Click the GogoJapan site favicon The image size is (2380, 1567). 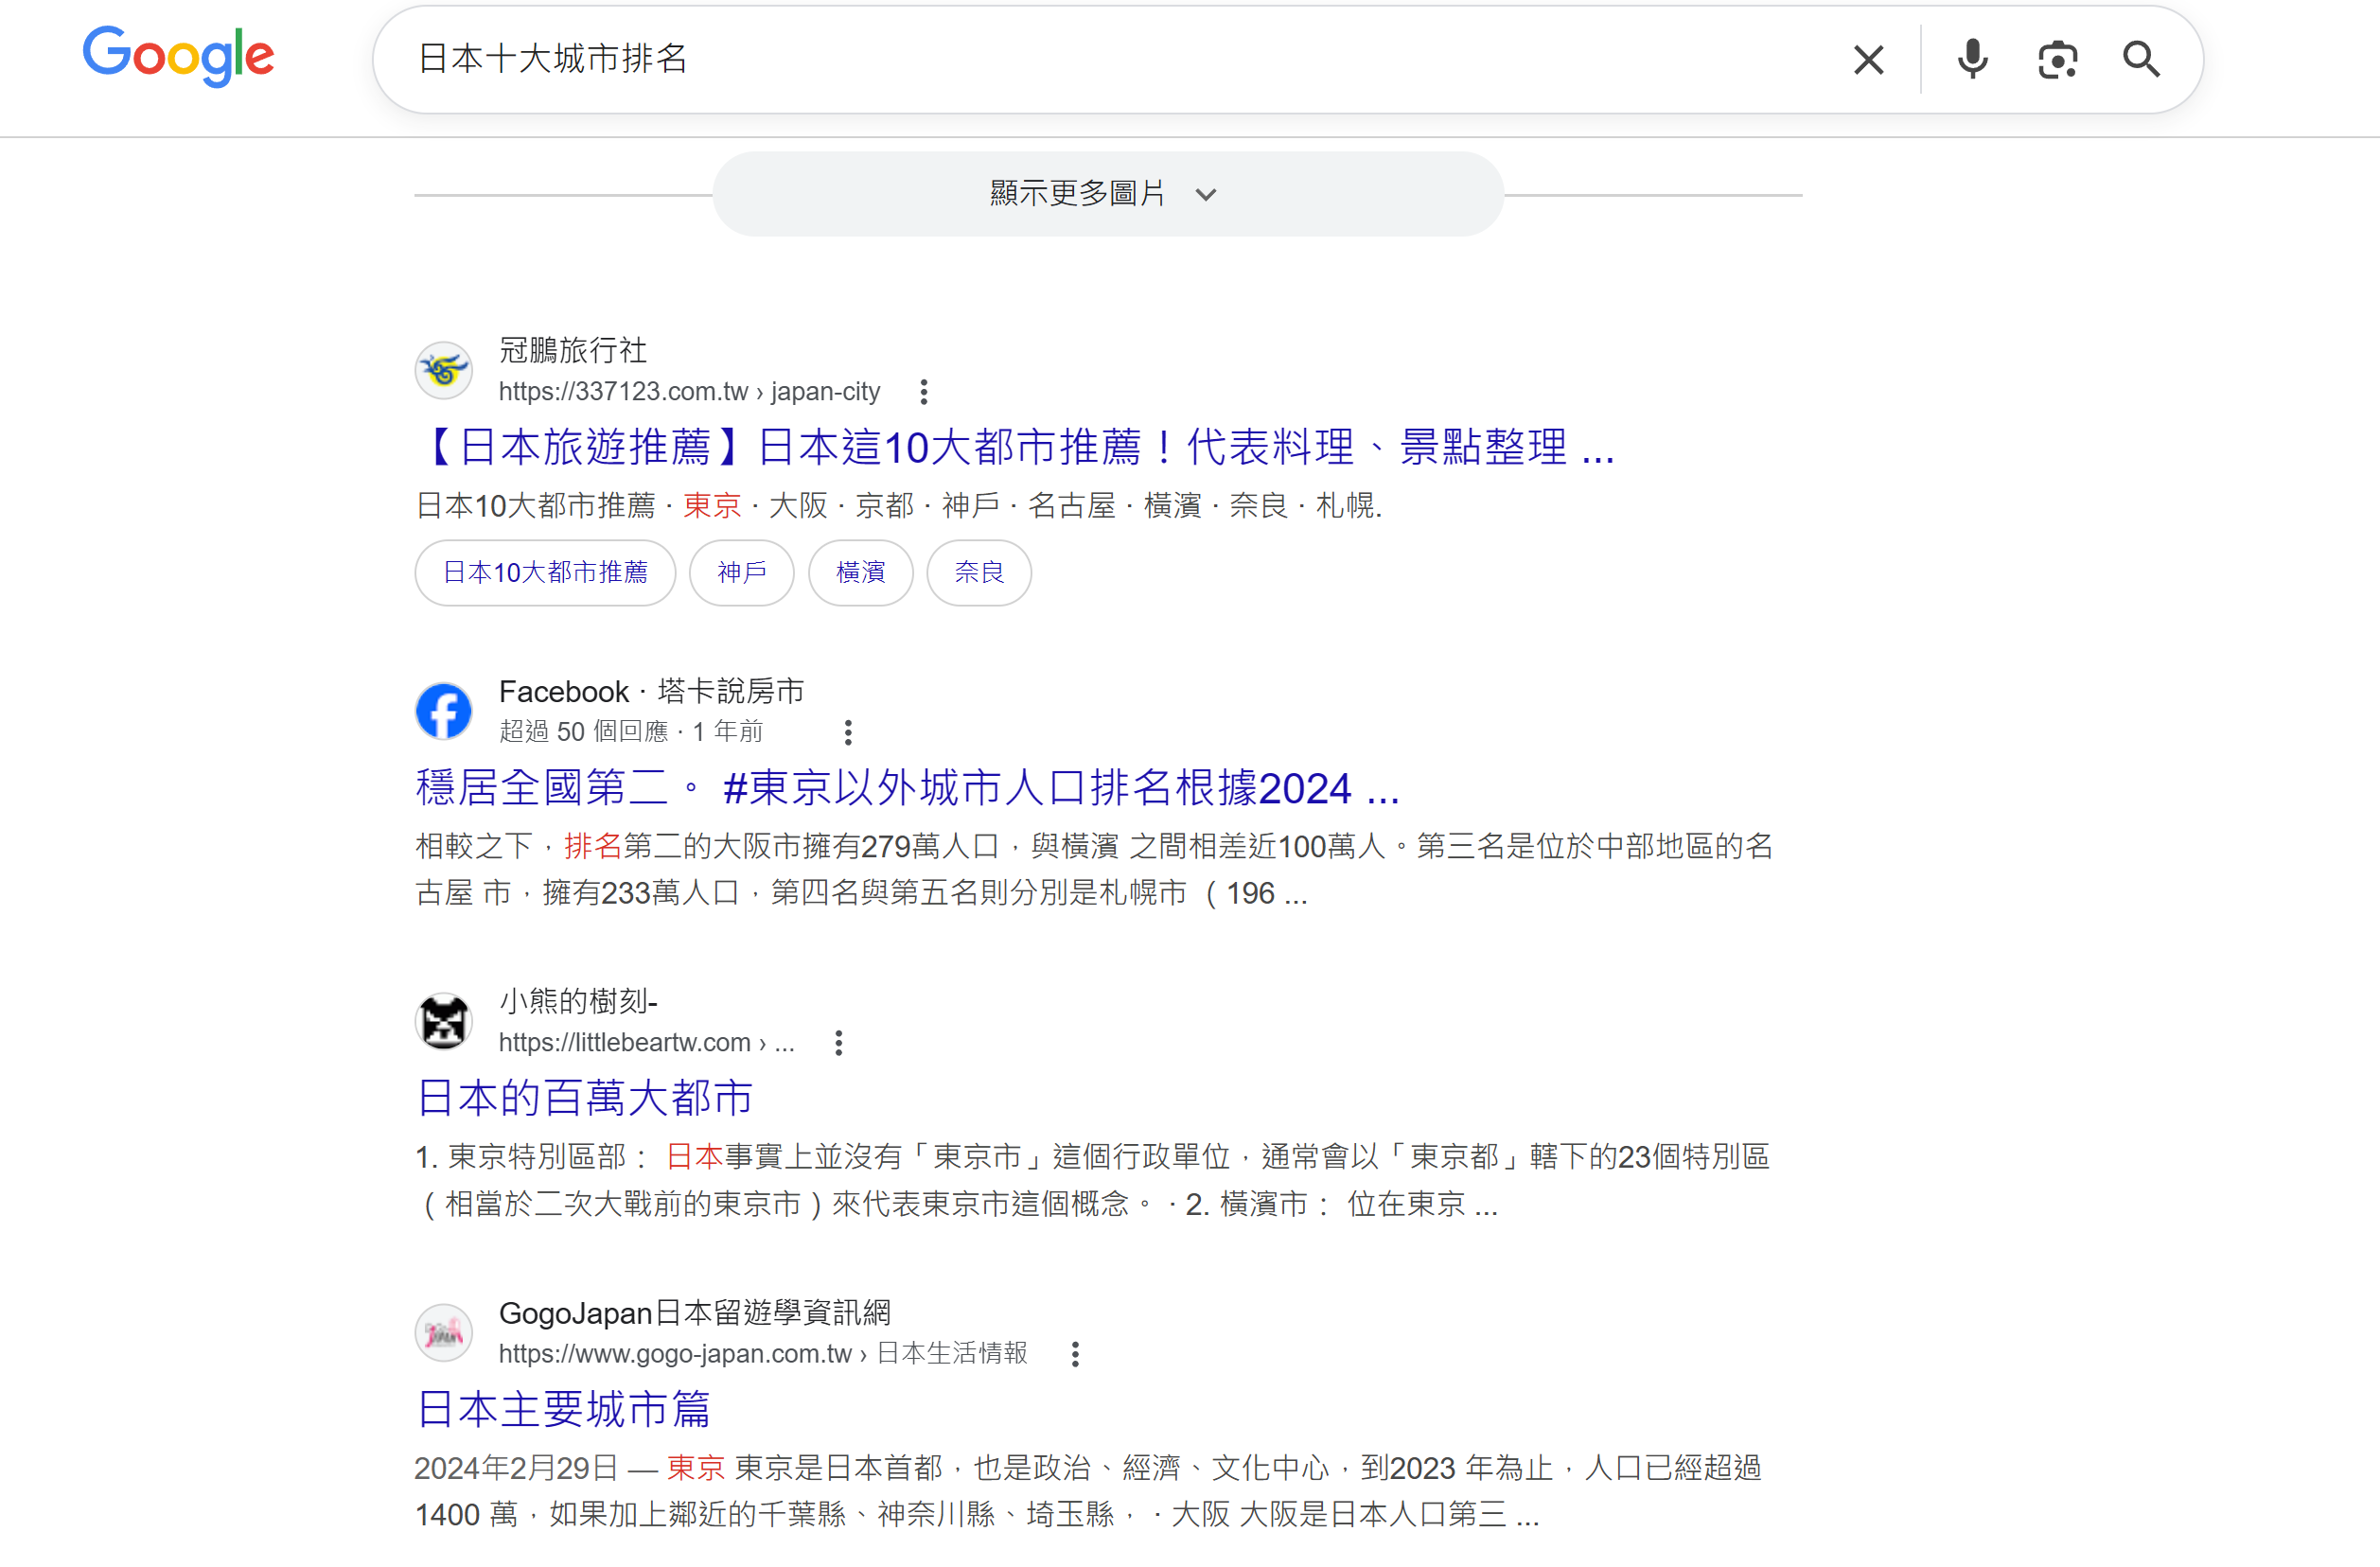click(x=444, y=1332)
